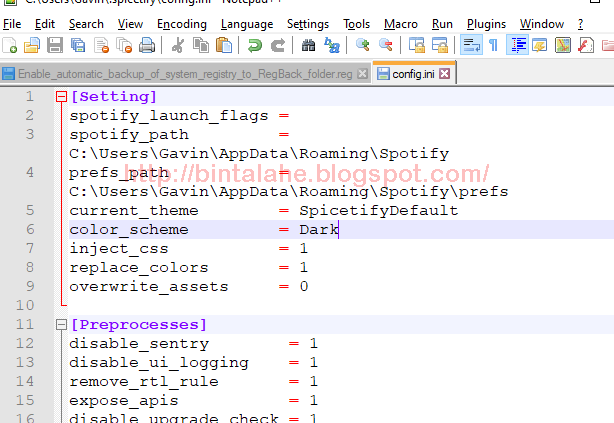Click the remove_rtl_rule key text
614x423 pixels.
point(144,381)
